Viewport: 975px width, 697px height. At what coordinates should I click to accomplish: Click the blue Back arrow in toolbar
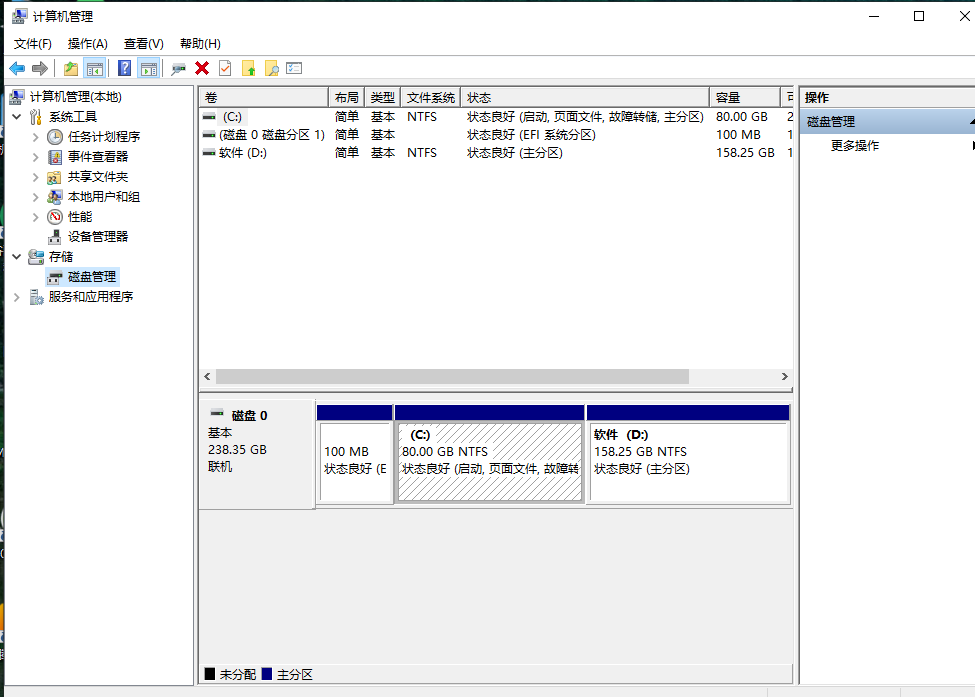click(17, 68)
